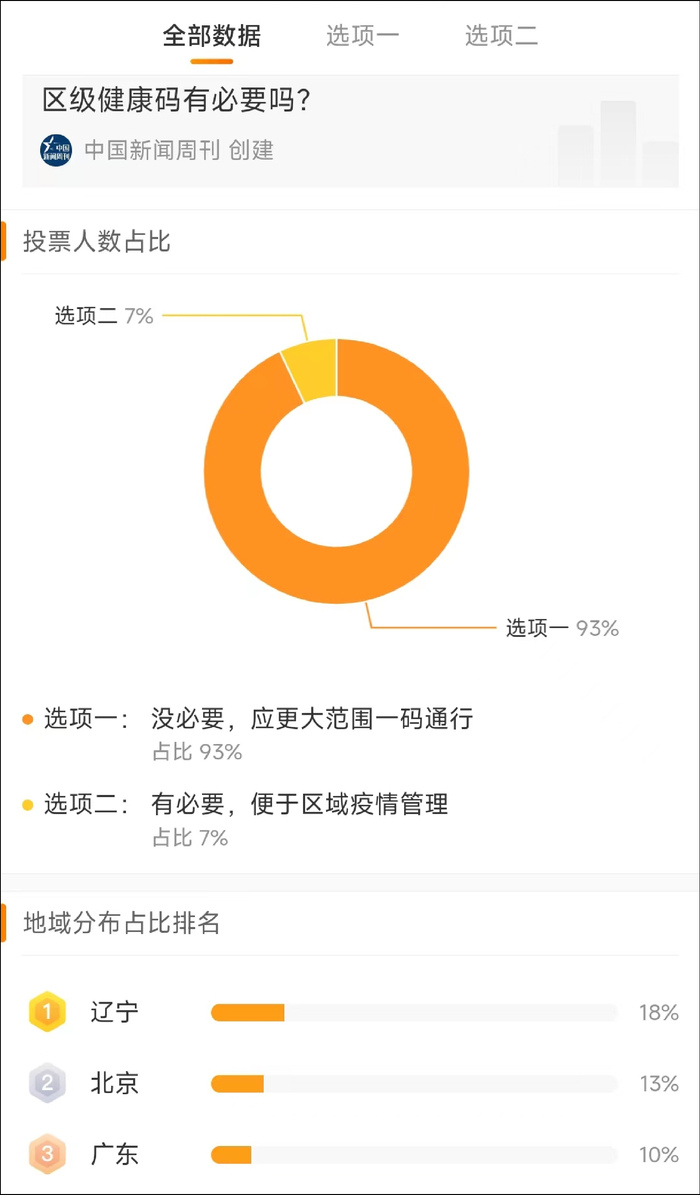Viewport: 700px width, 1195px height.
Task: Click the gold rank 1 medal icon
Action: coord(47,1012)
